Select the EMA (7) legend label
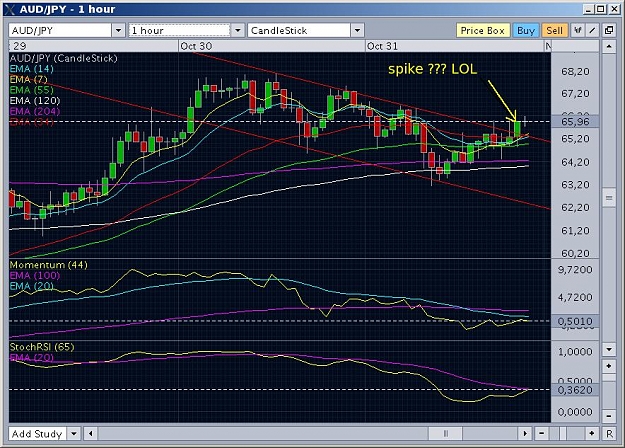Viewport: 625px width, 448px height. click(28, 79)
